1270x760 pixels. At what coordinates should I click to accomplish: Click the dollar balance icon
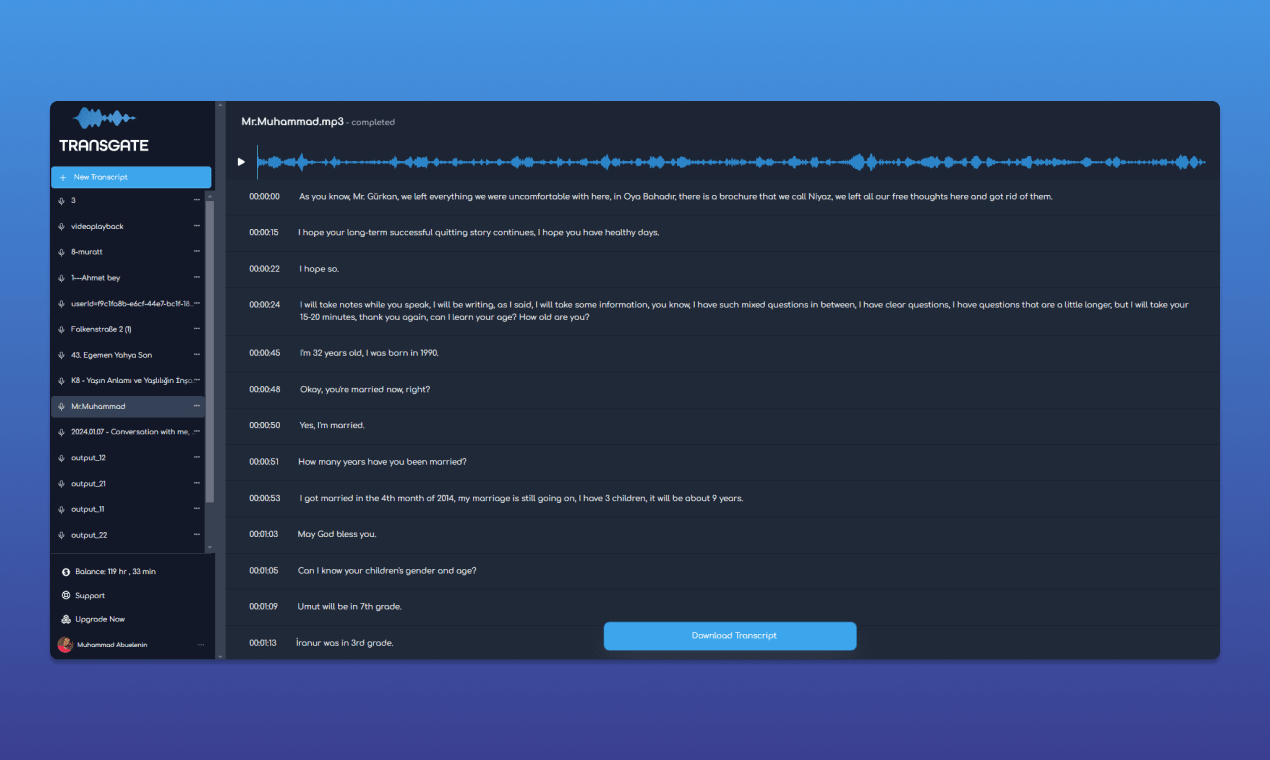coord(65,572)
